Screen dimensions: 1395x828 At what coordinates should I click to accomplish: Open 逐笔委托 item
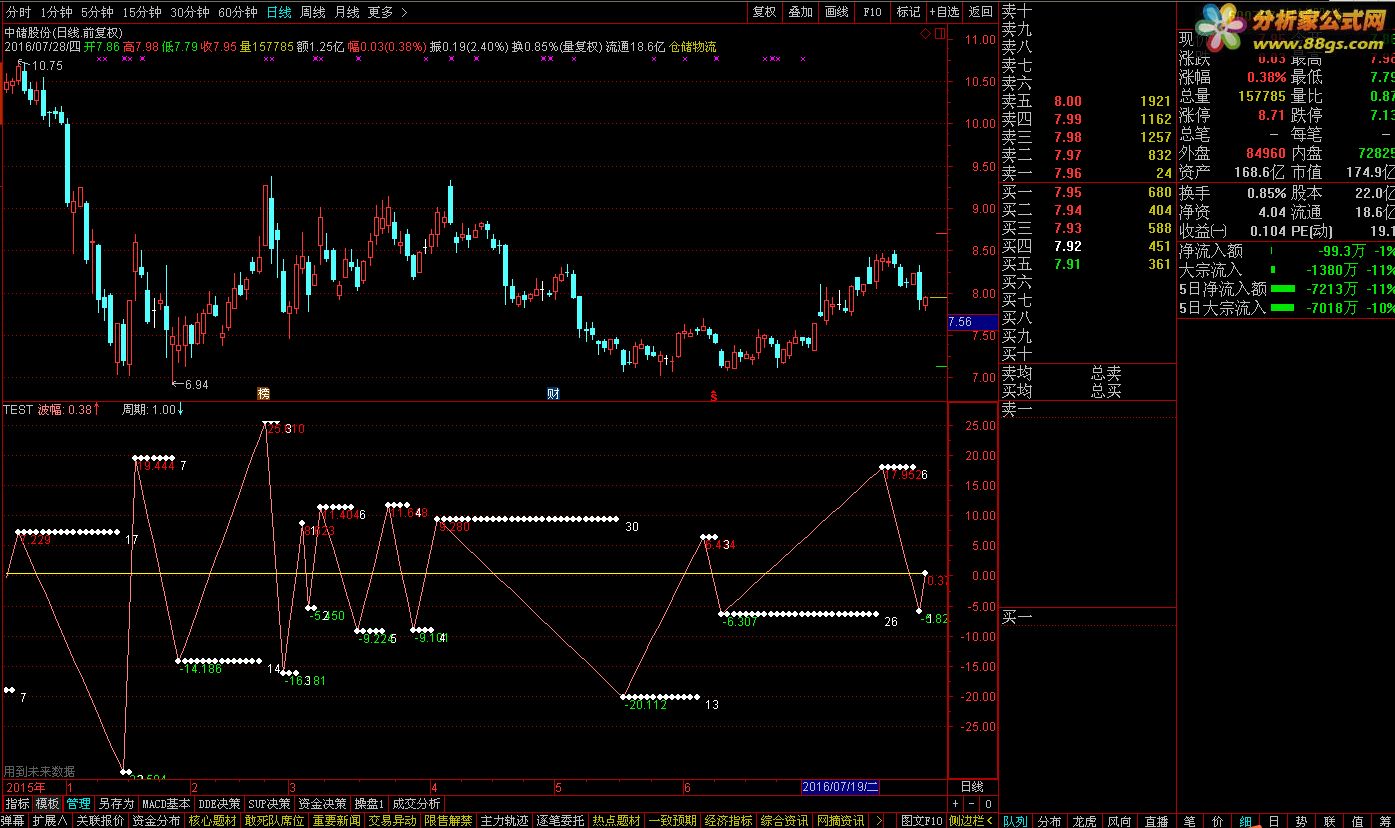(x=560, y=820)
